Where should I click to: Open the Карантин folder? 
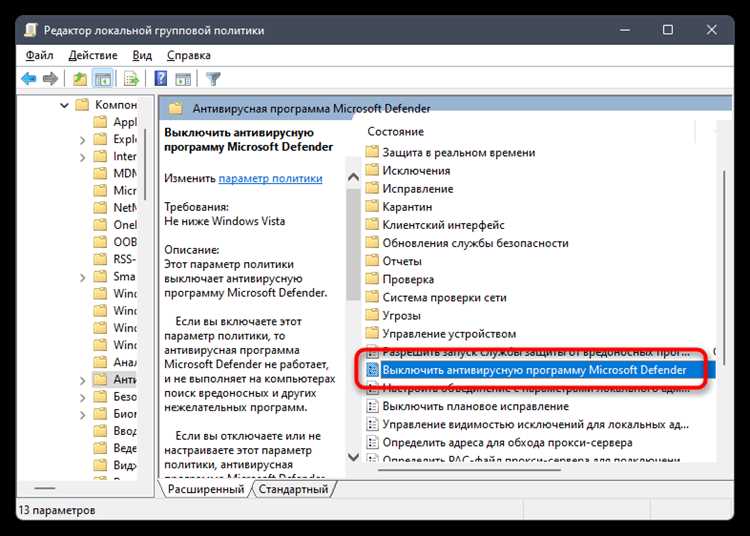coord(398,207)
